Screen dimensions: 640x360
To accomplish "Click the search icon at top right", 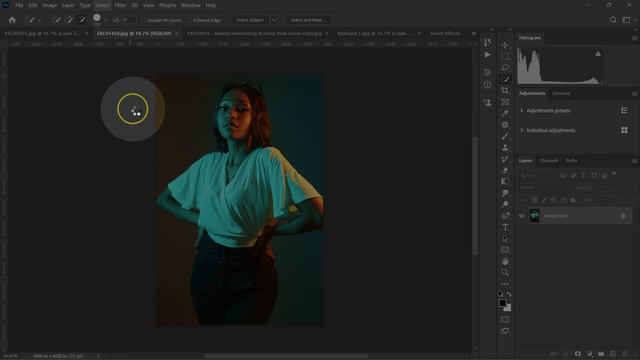I will 613,20.
